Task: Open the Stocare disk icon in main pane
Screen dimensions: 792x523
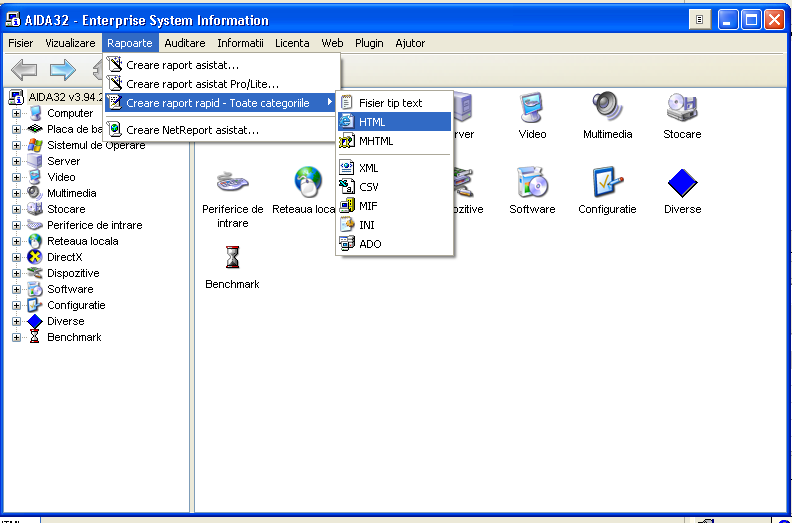Action: pyautogui.click(x=682, y=107)
